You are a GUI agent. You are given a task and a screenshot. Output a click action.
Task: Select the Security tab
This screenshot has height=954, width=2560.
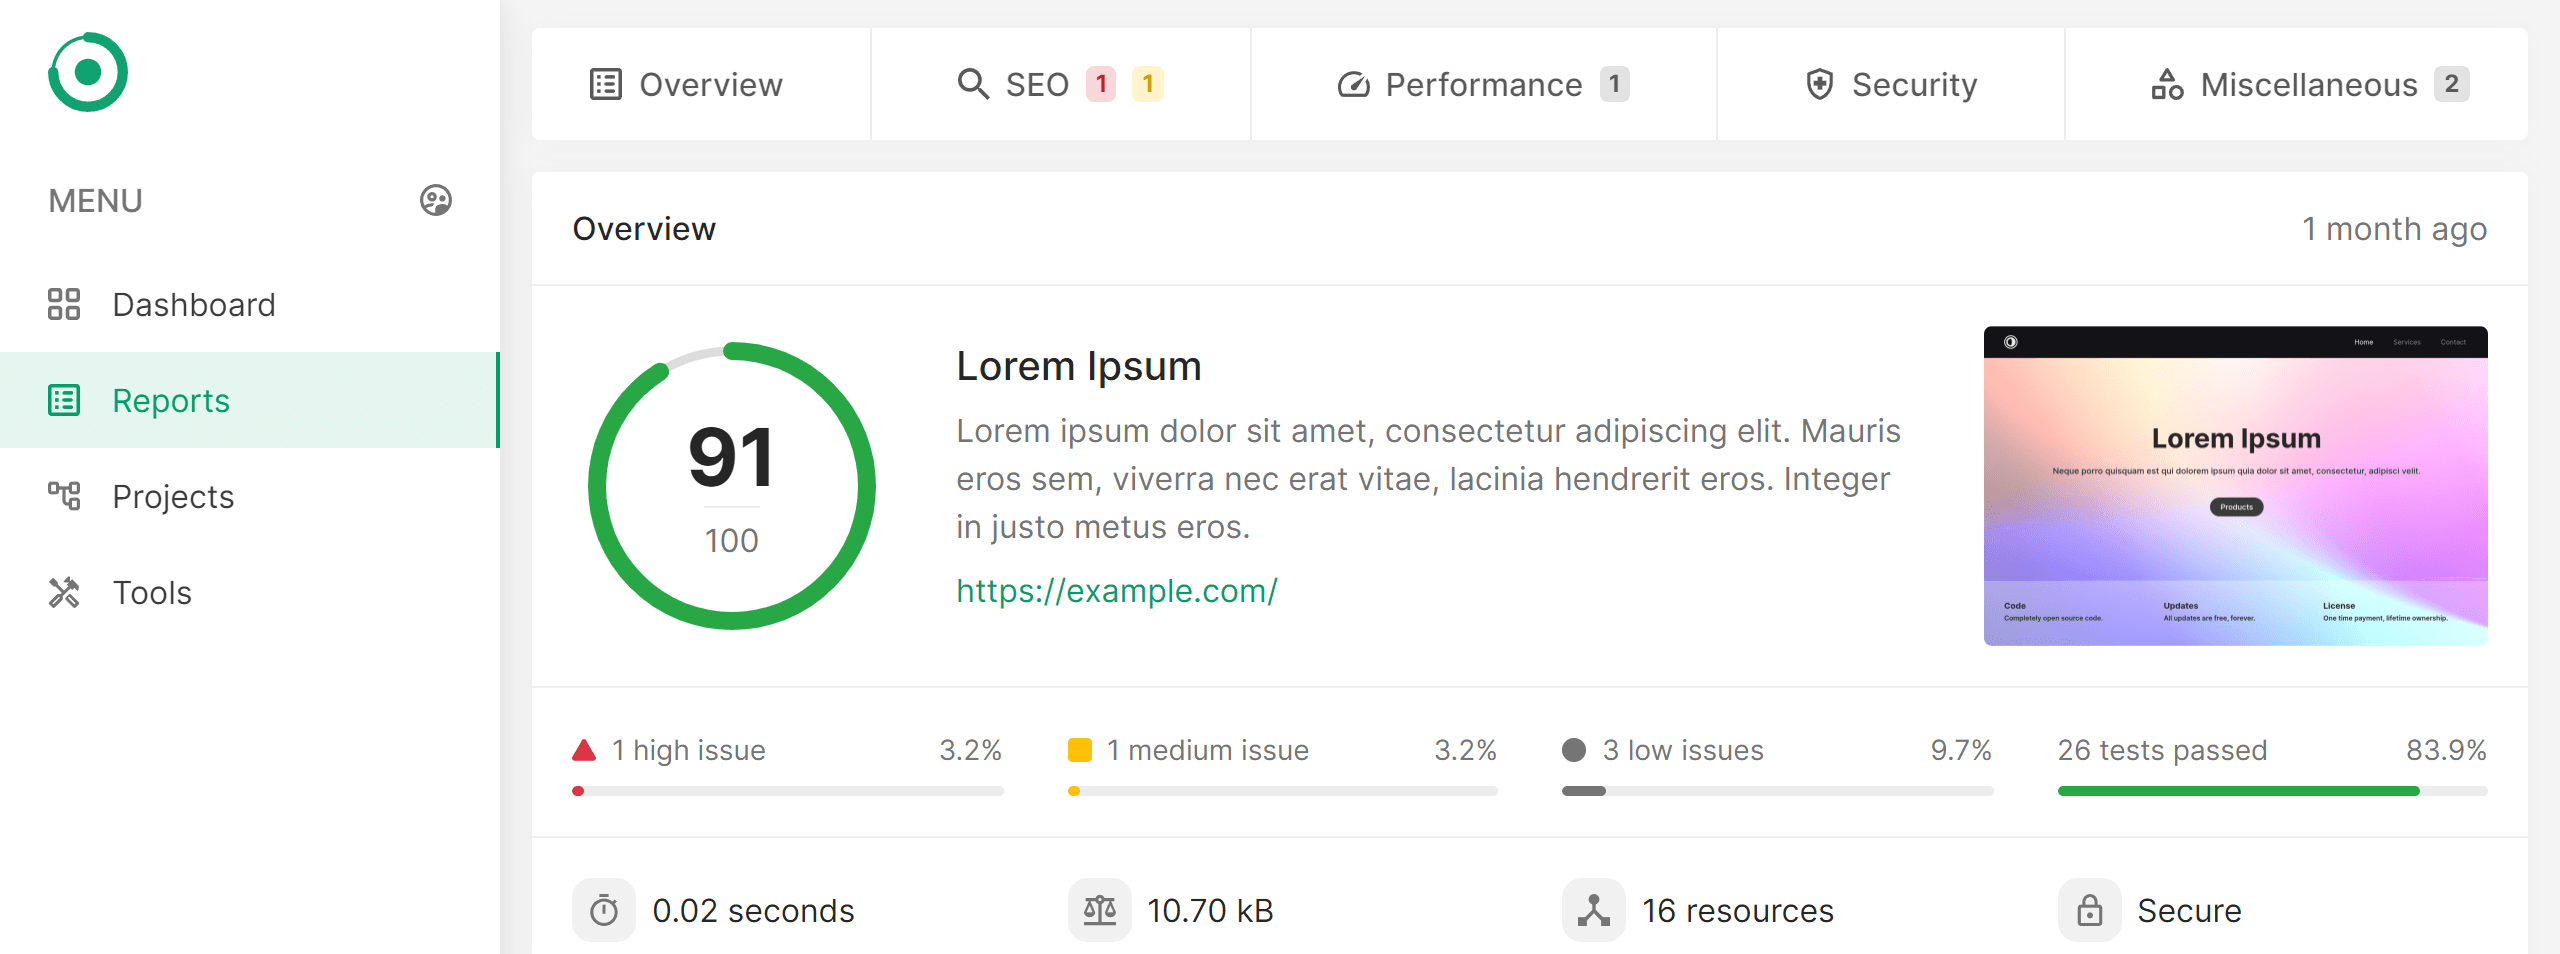tap(1891, 84)
